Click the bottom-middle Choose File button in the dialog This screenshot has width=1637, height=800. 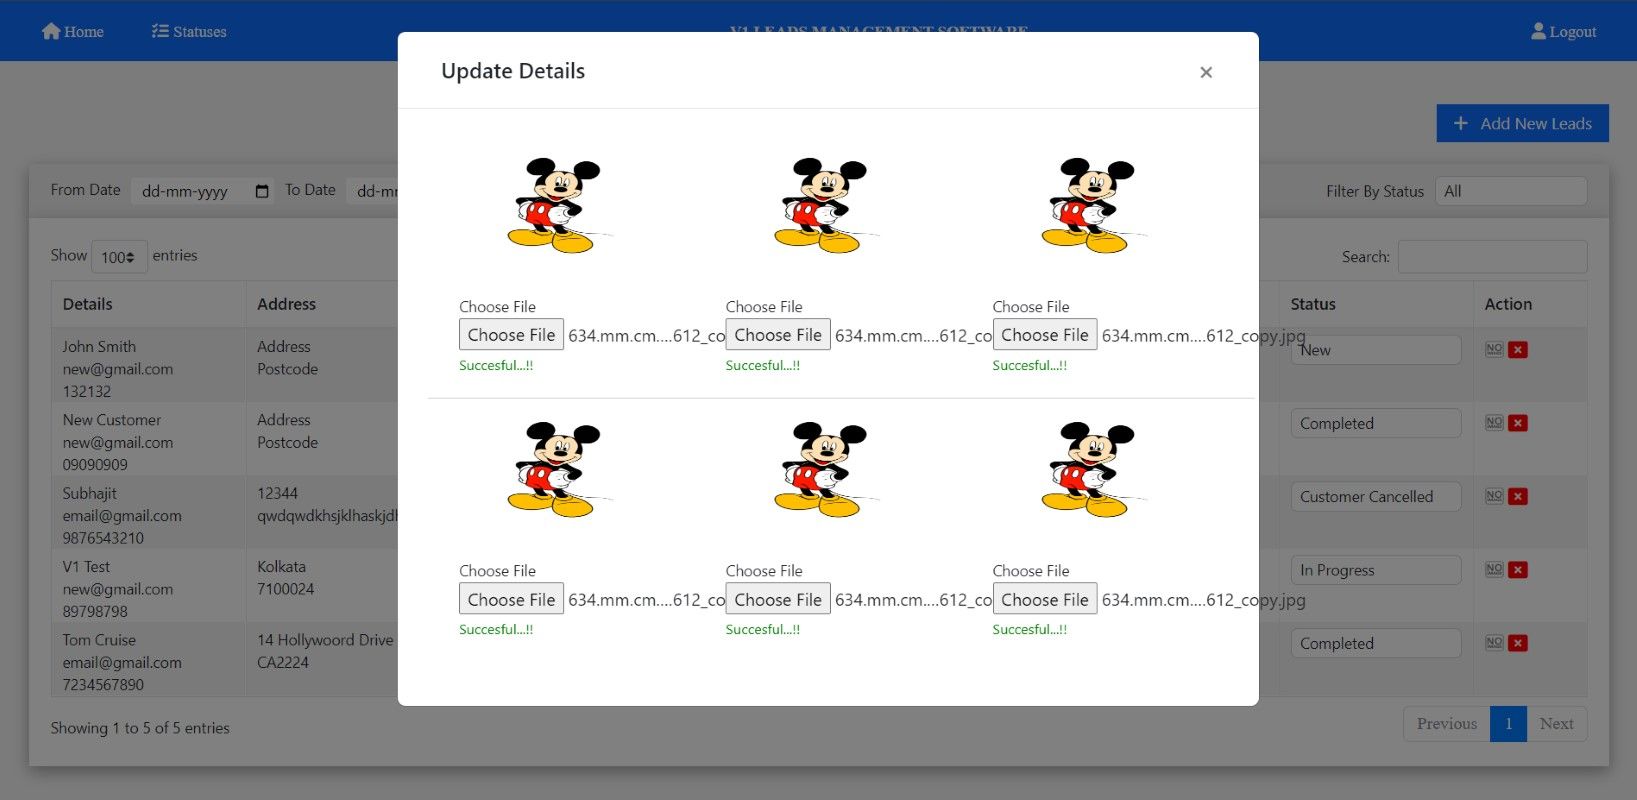coord(778,599)
